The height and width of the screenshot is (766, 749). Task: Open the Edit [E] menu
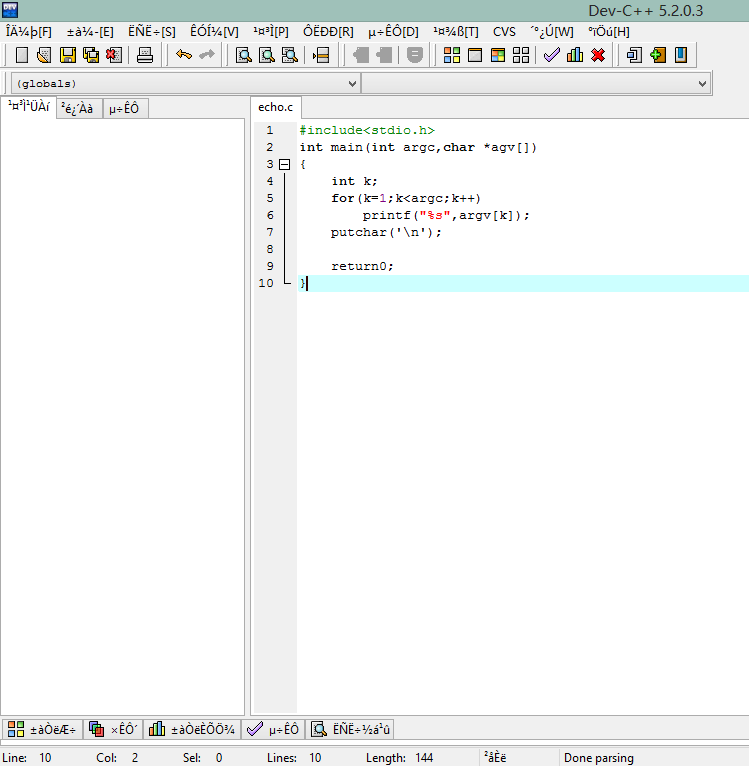[90, 32]
